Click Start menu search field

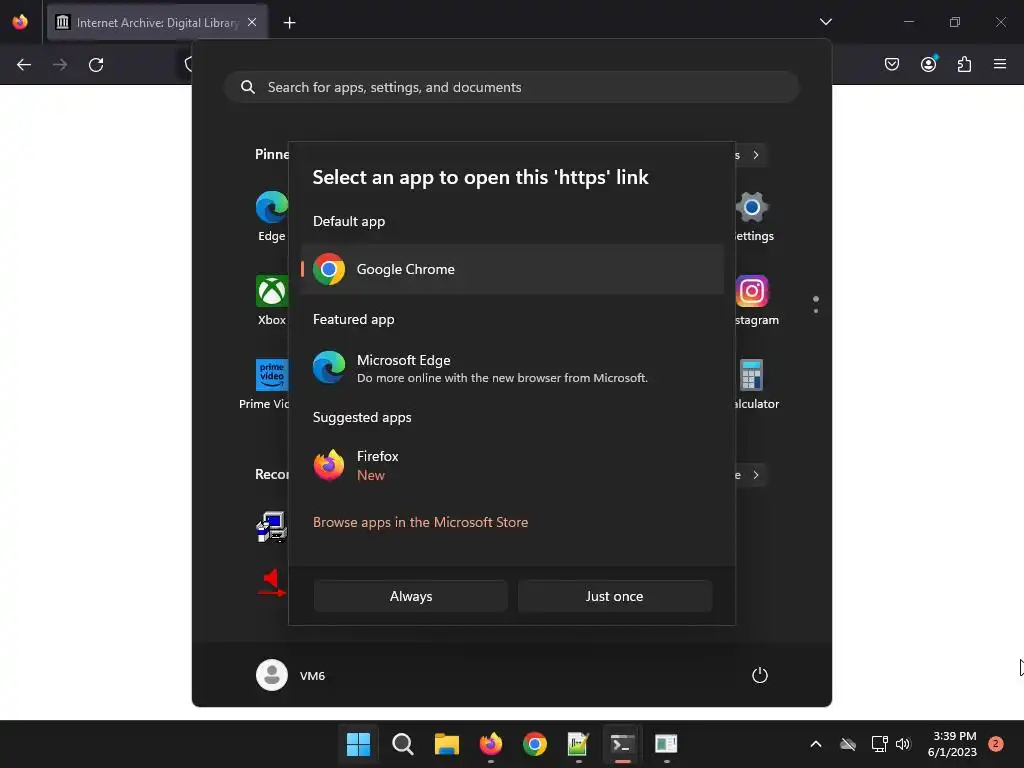pos(511,88)
